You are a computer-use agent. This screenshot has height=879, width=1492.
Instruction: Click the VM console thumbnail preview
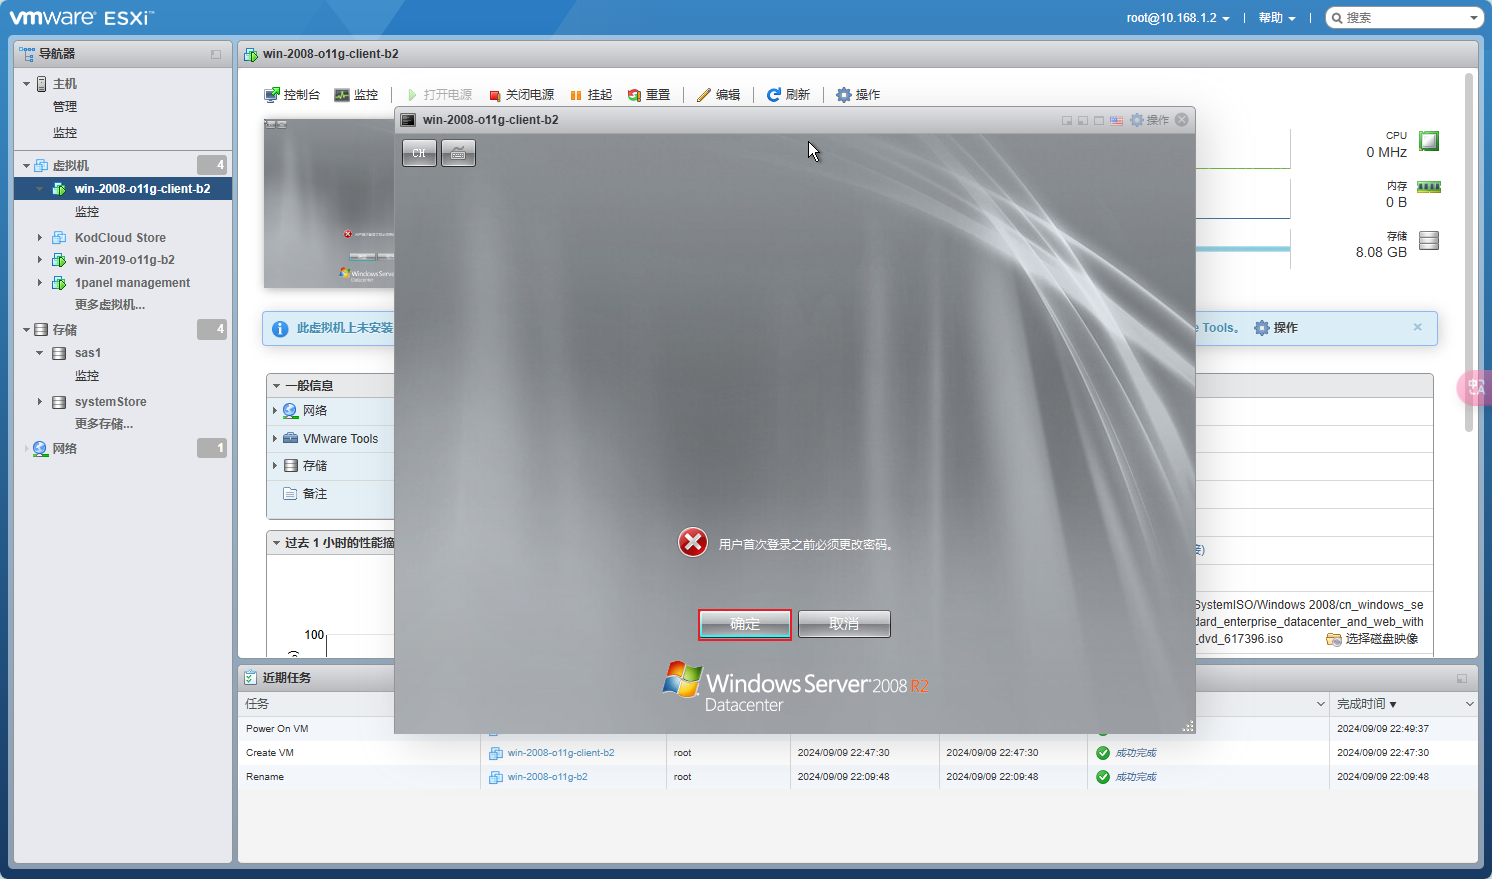pos(329,203)
